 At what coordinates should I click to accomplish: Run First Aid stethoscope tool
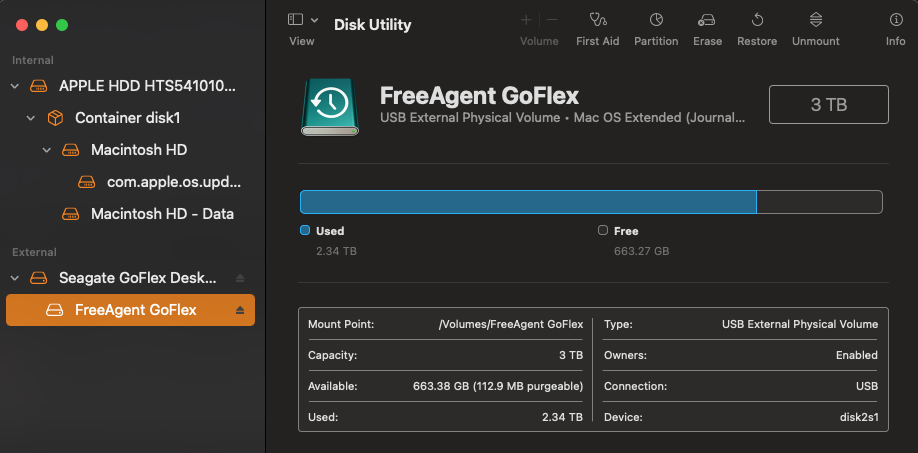tap(598, 20)
